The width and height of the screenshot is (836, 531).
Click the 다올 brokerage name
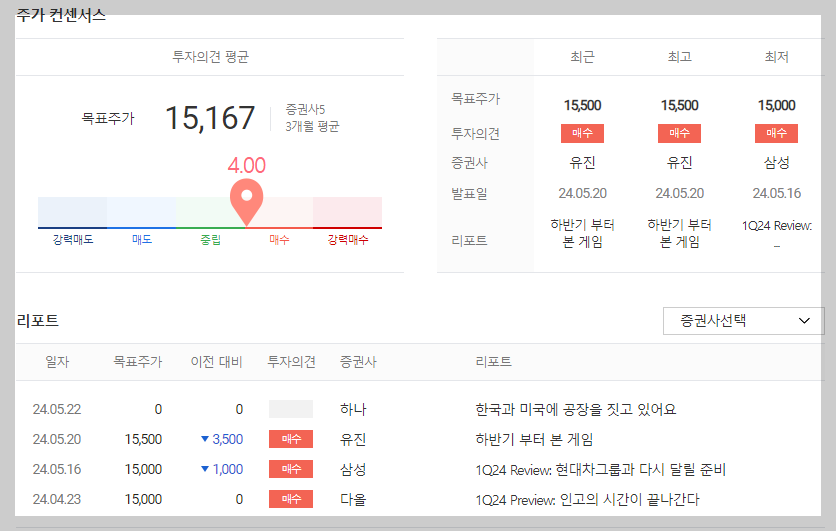point(353,500)
